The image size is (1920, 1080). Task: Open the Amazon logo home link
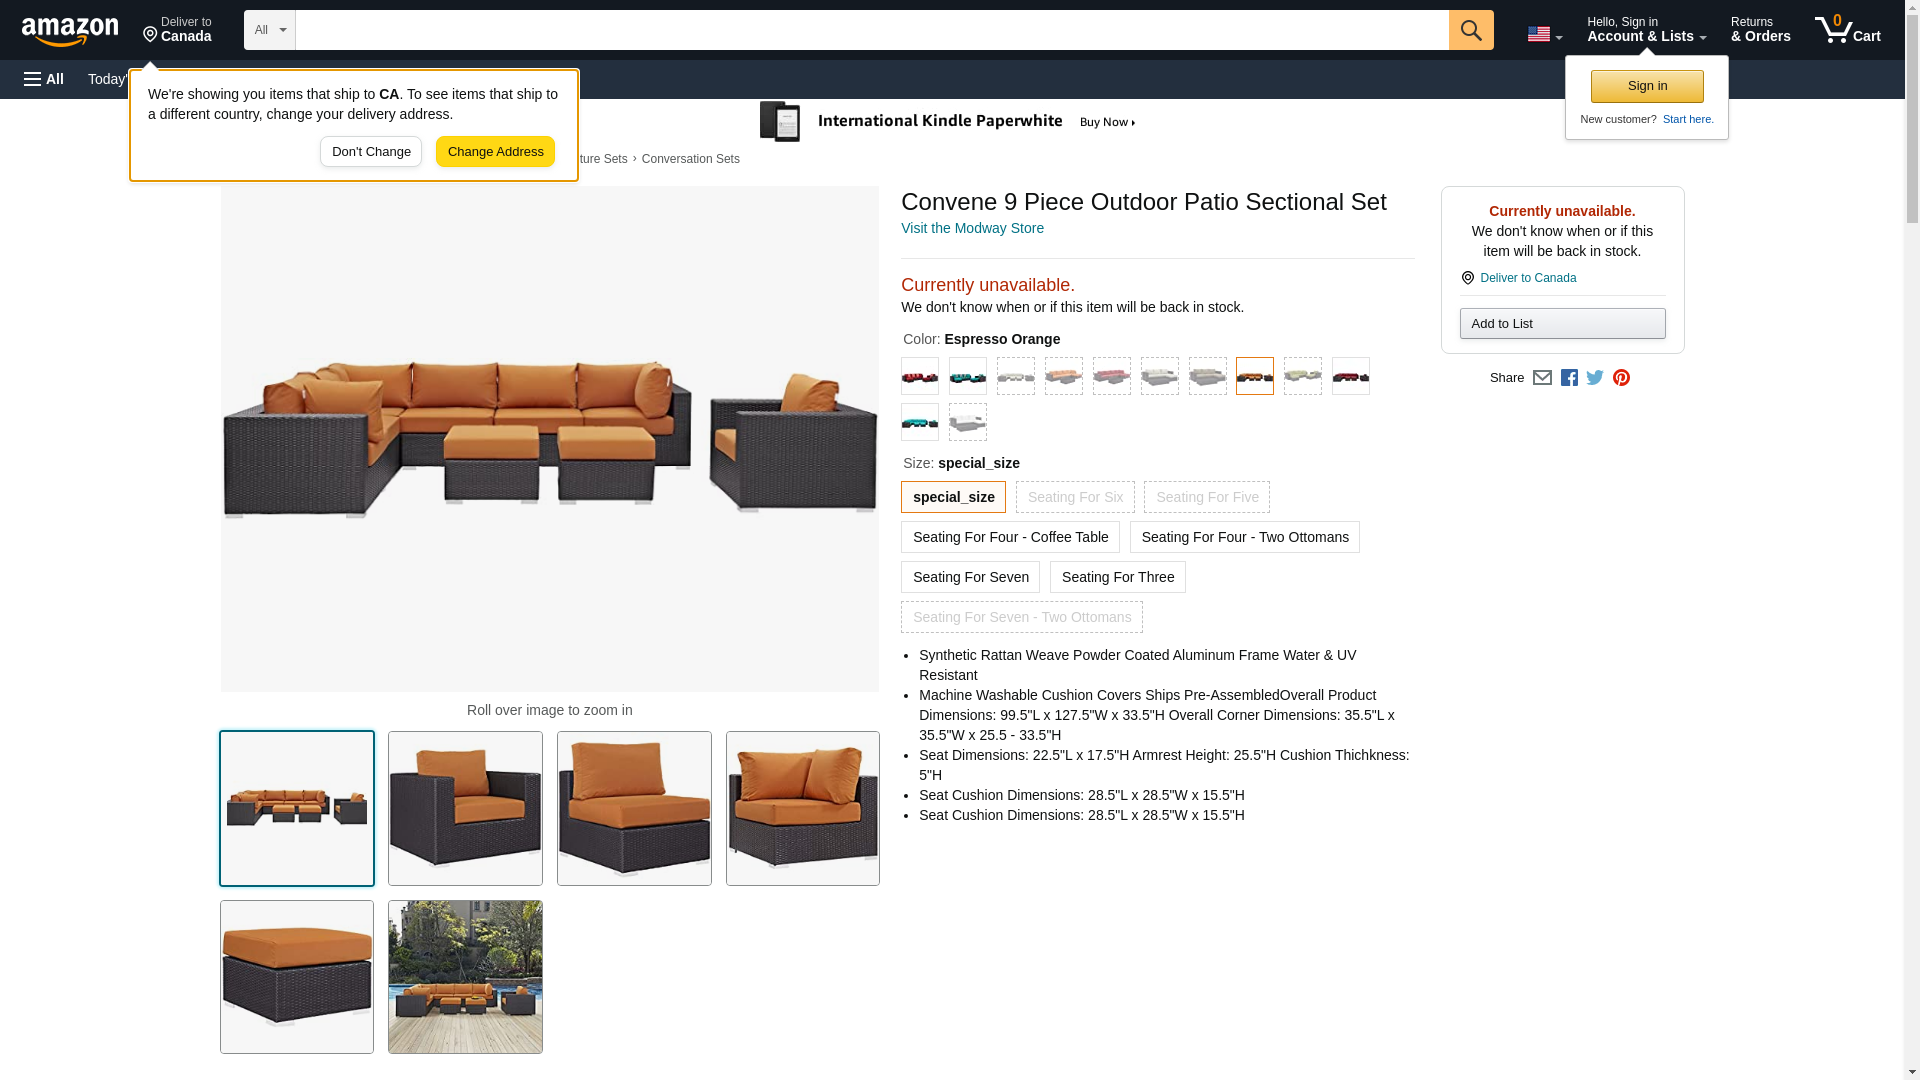70,32
